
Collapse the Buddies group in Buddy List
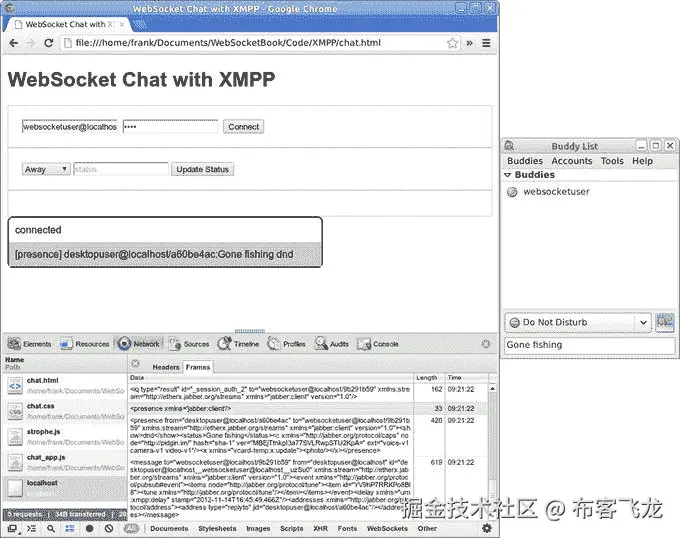point(508,175)
